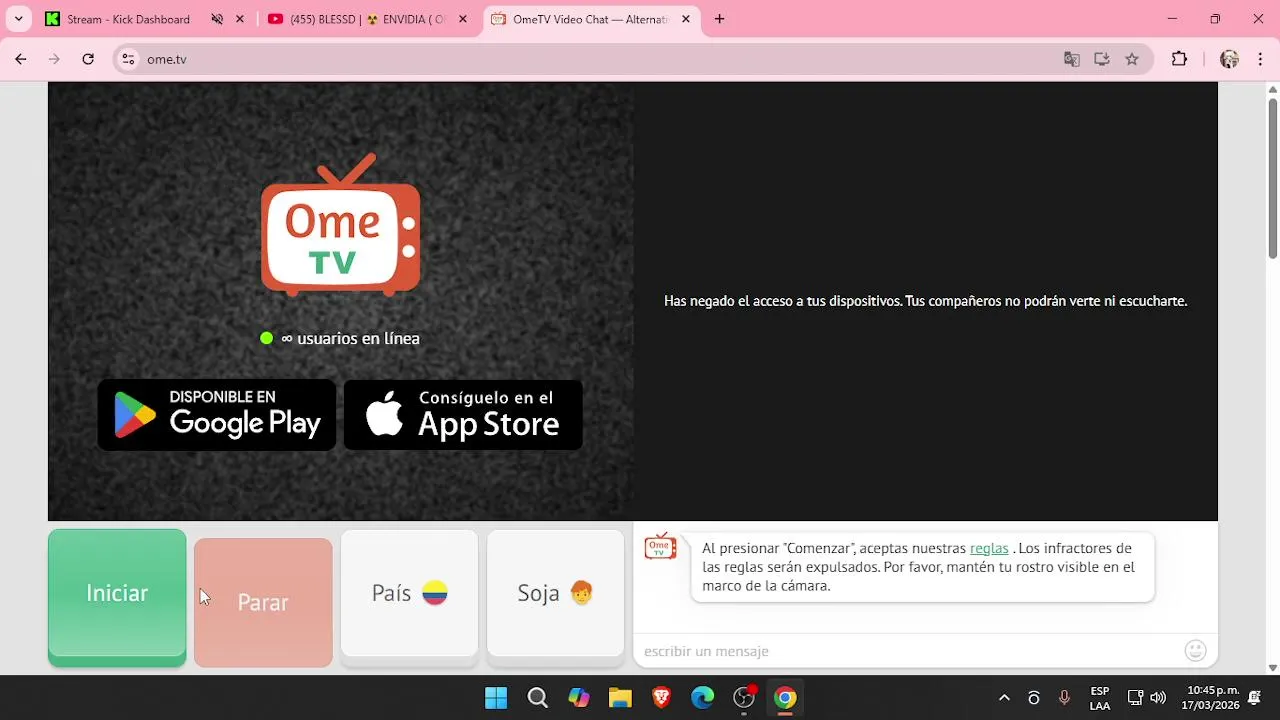Open the reglas link
The height and width of the screenshot is (720, 1280).
coord(989,548)
